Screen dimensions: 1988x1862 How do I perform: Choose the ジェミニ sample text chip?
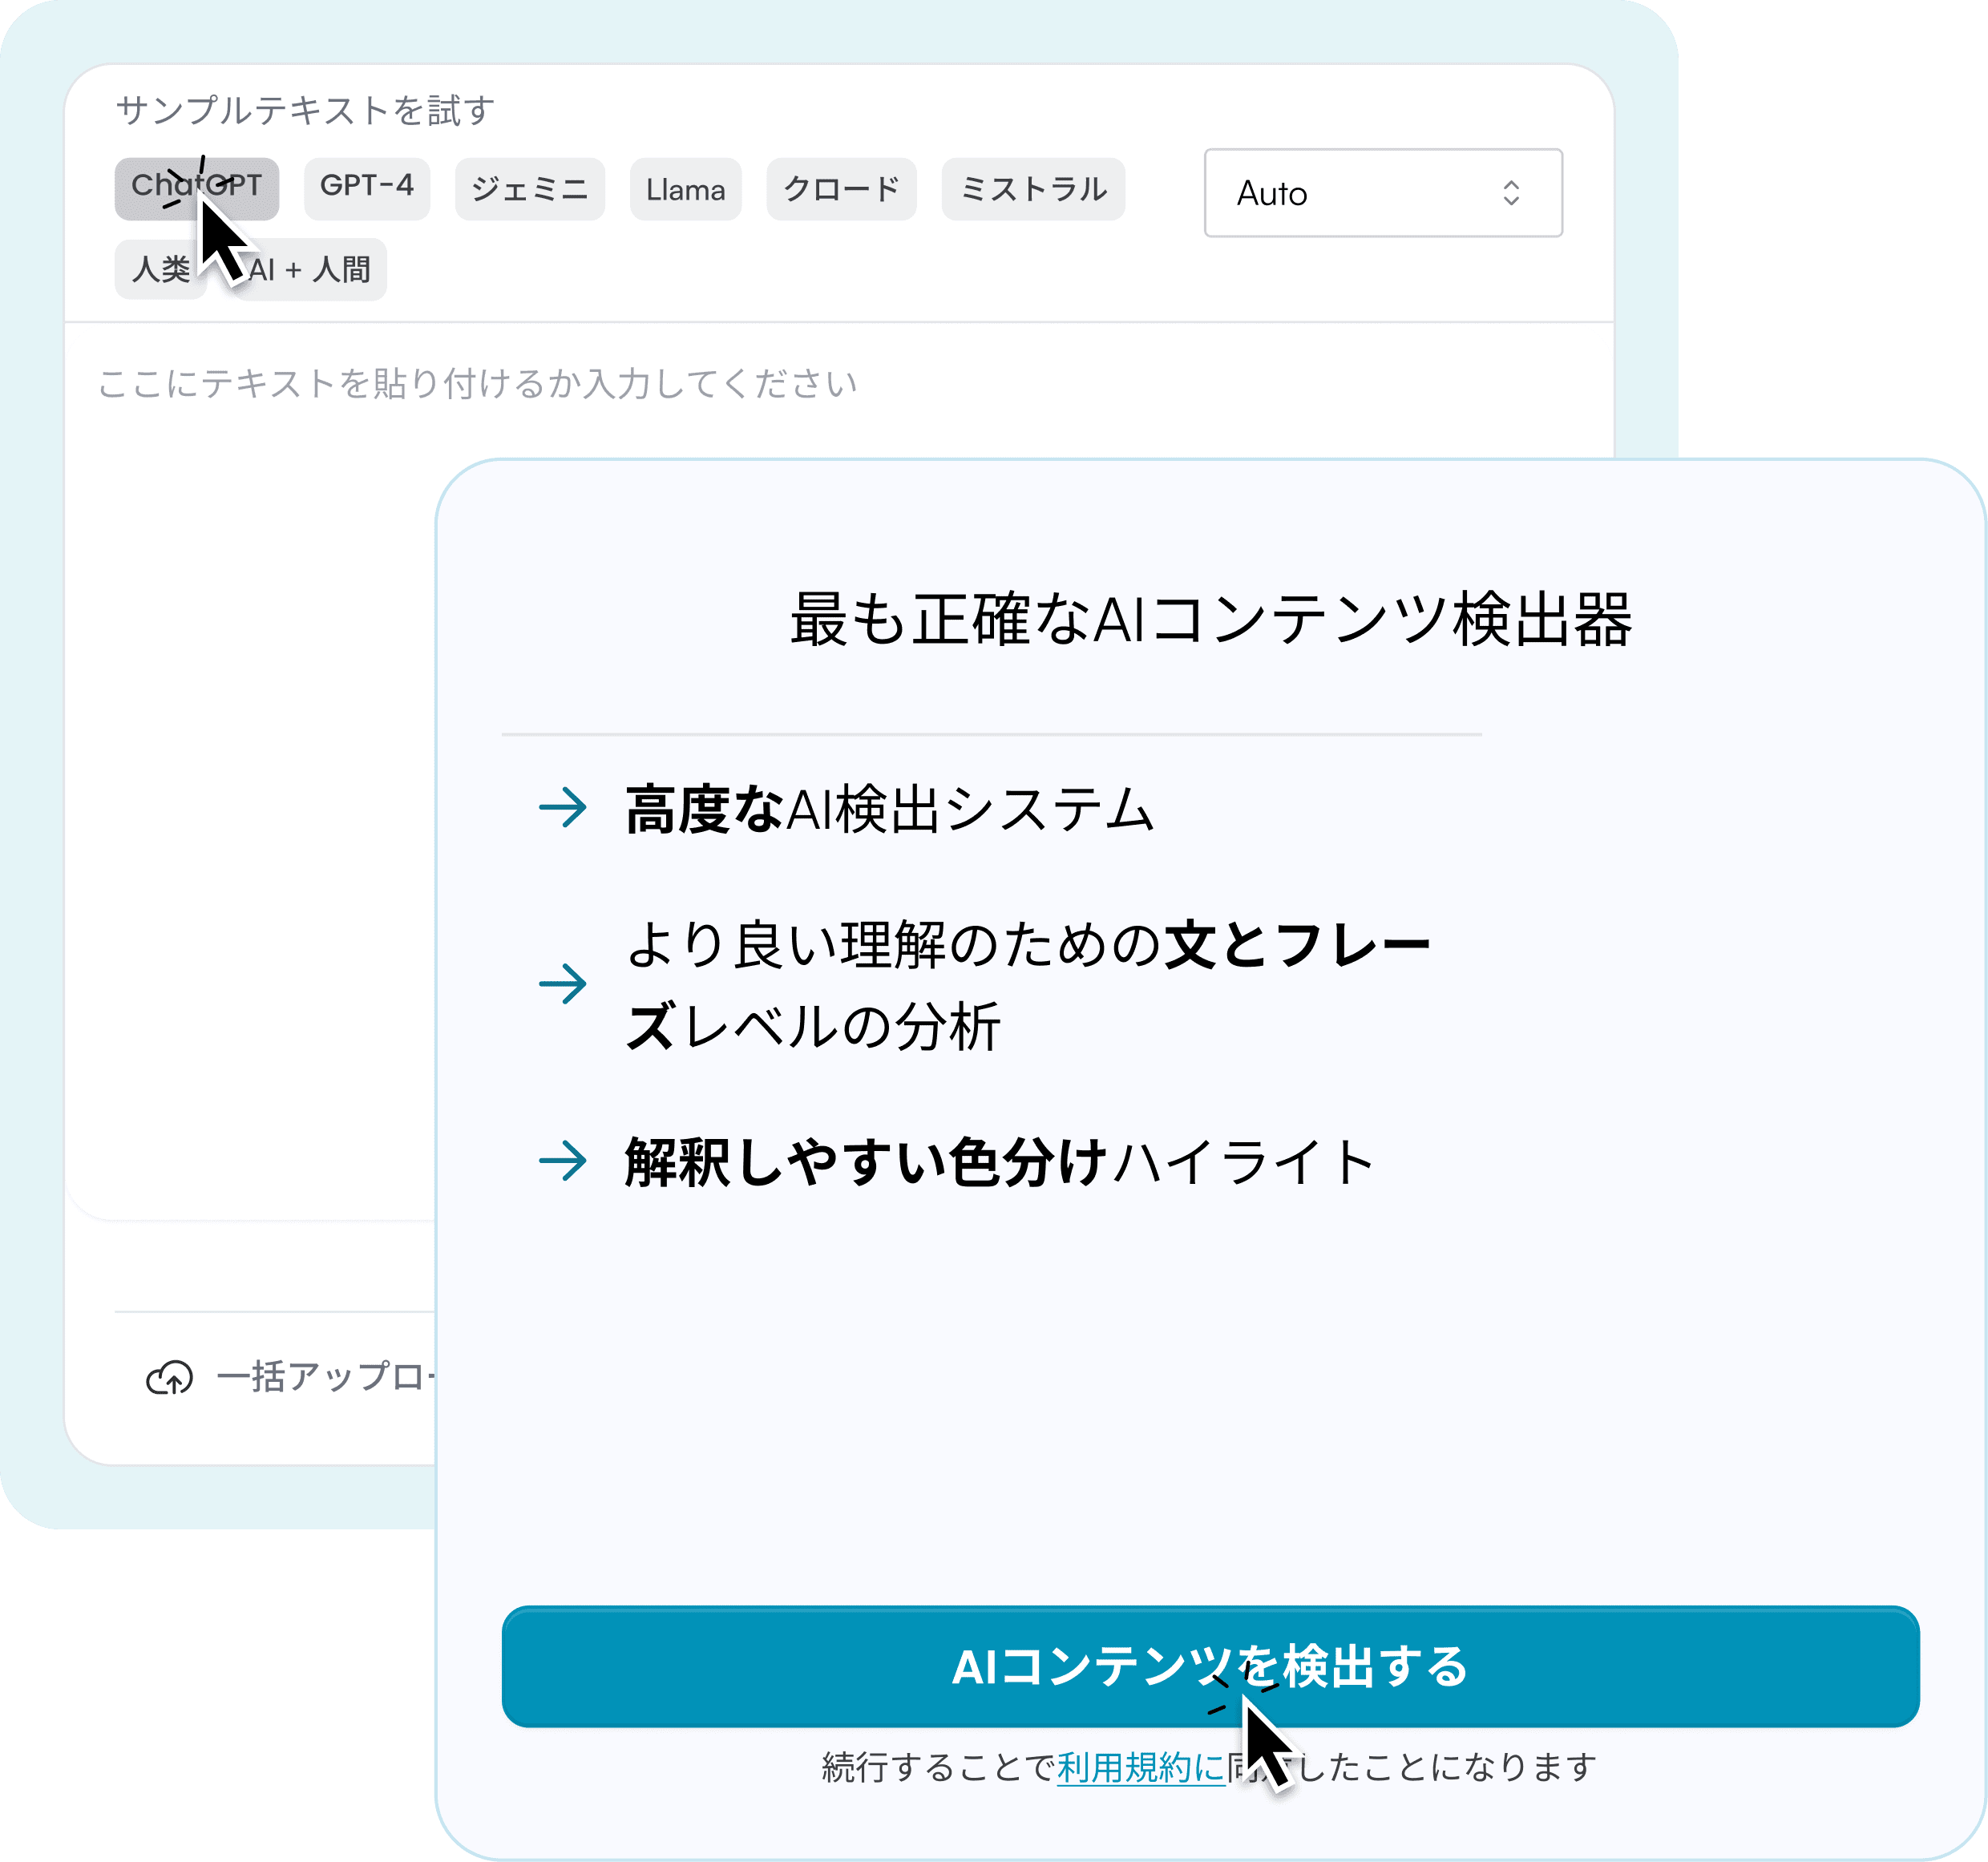(529, 189)
